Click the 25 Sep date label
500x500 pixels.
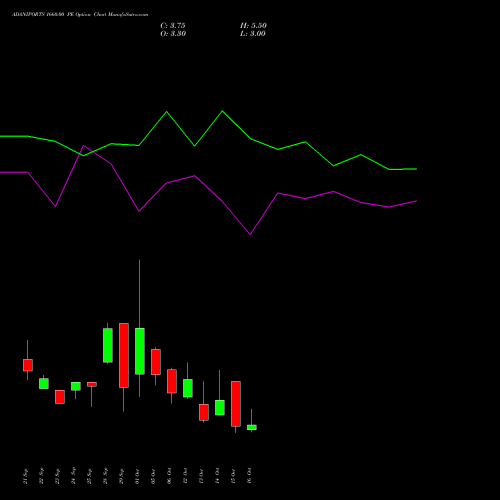90,476
